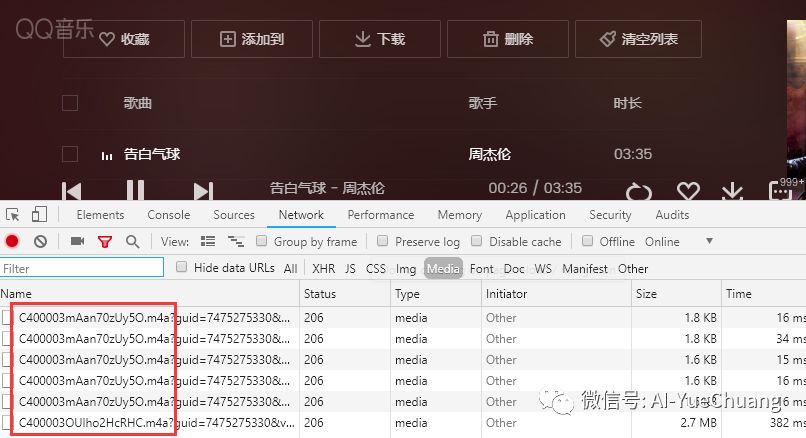Sort by the Time column header

click(x=764, y=294)
